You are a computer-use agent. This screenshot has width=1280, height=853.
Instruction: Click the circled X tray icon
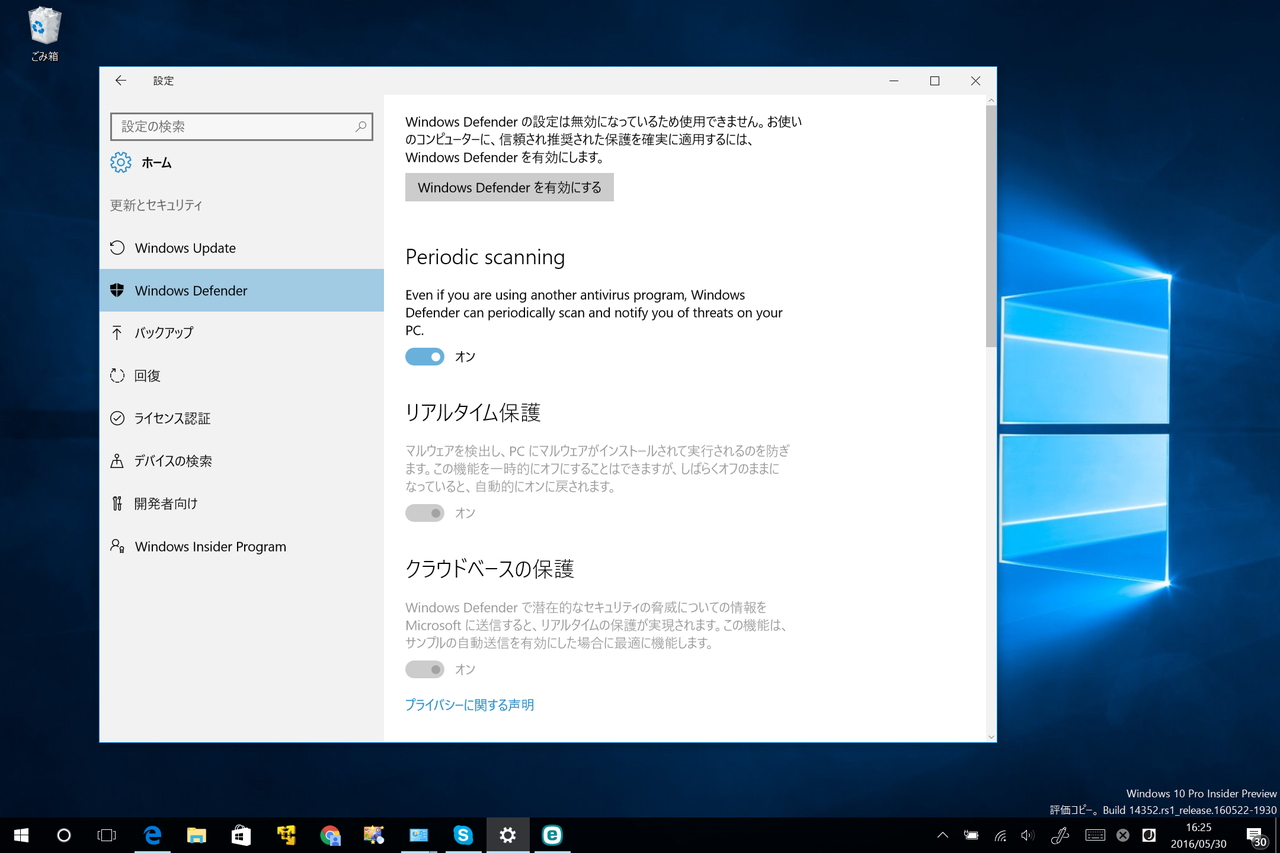click(x=1123, y=835)
